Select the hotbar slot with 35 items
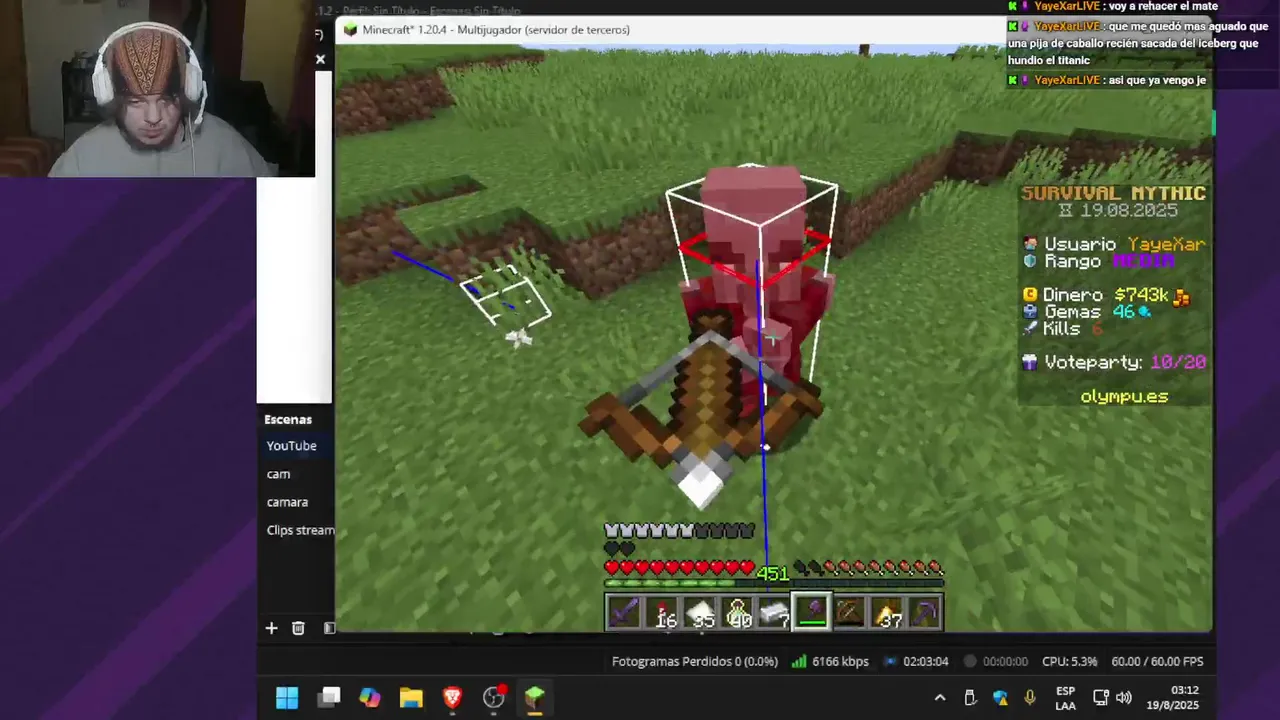Image resolution: width=1280 pixels, height=720 pixels. (699, 612)
